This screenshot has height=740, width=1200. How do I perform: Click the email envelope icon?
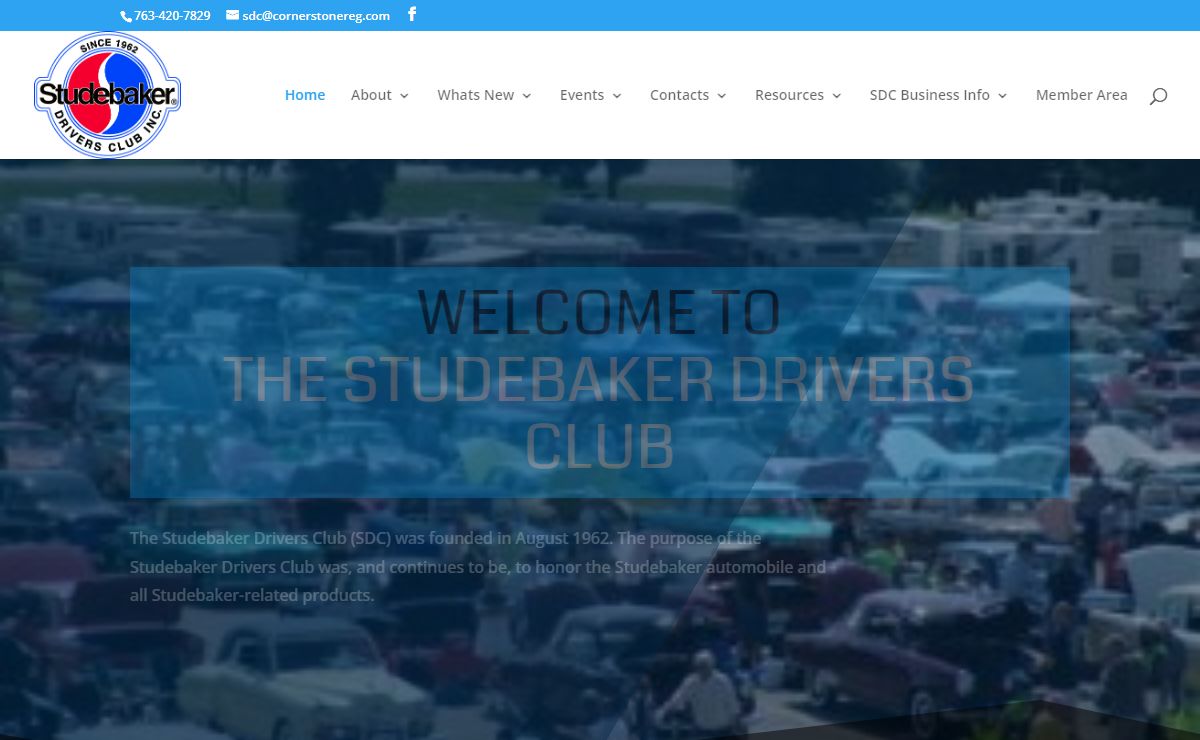(x=232, y=15)
